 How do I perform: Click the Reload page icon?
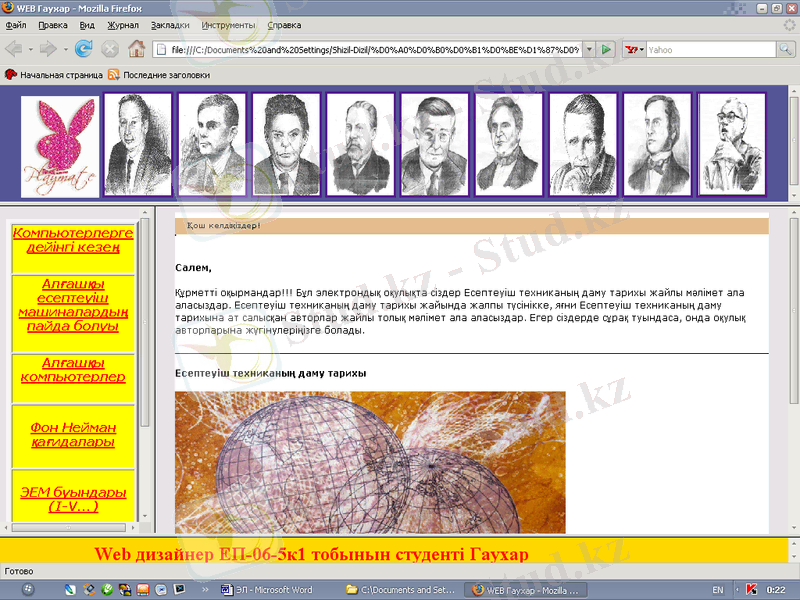point(83,48)
